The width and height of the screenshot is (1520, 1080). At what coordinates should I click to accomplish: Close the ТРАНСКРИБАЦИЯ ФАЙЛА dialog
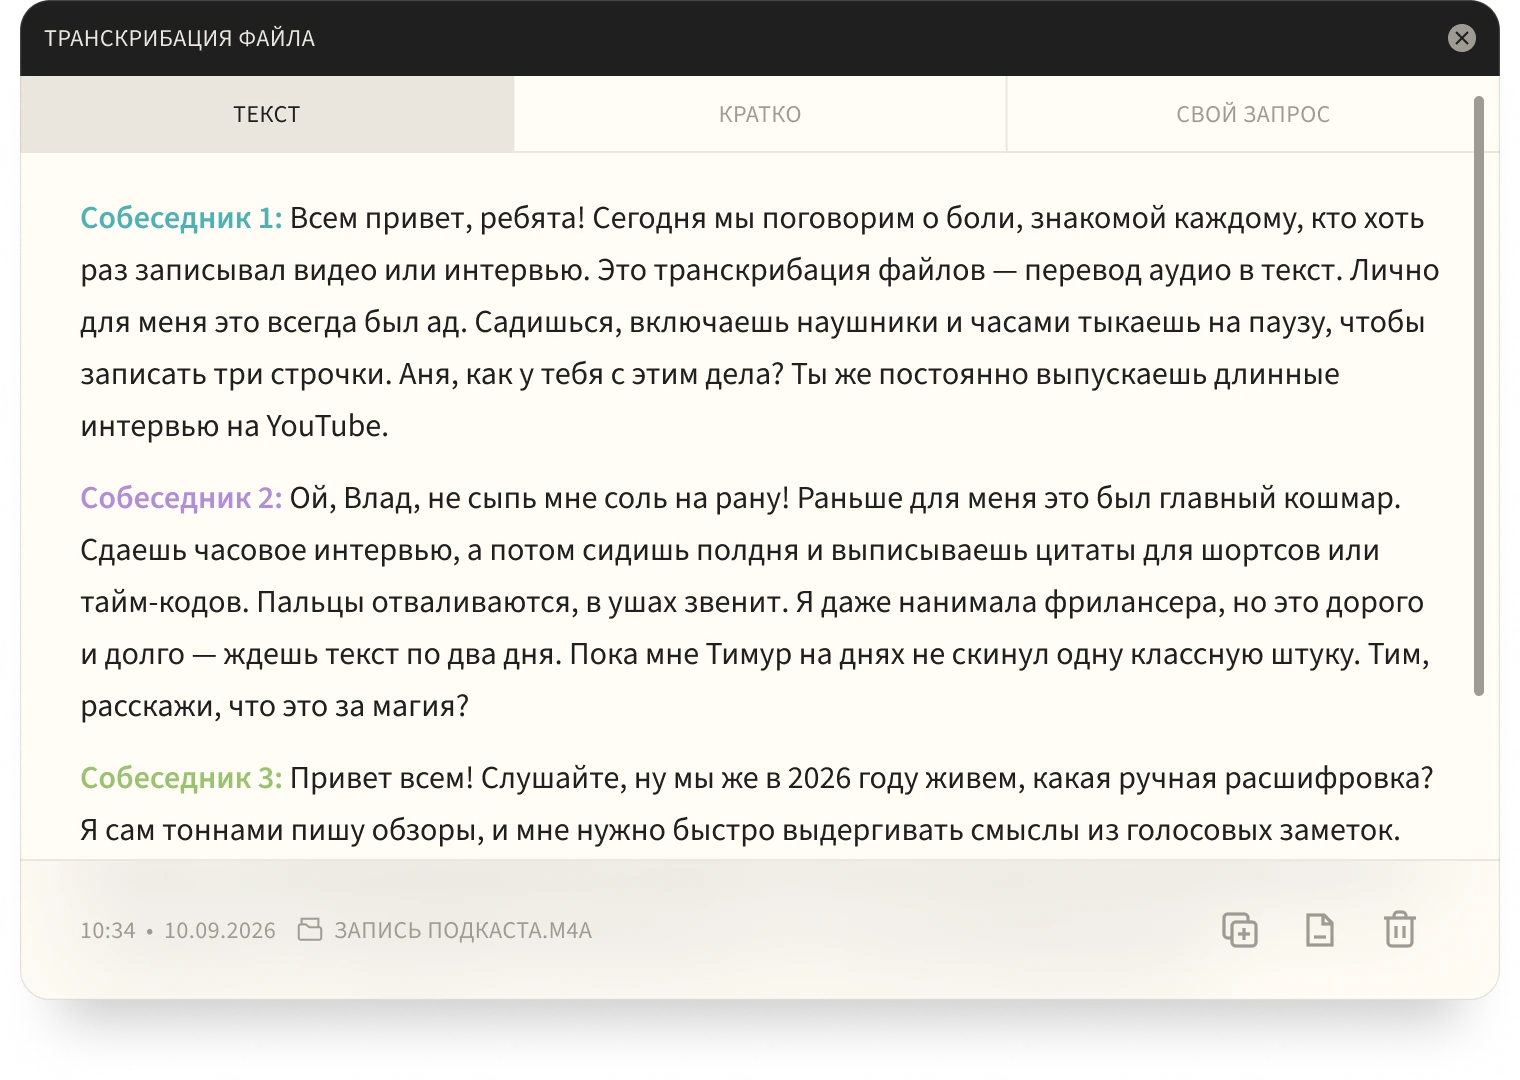pos(1462,38)
